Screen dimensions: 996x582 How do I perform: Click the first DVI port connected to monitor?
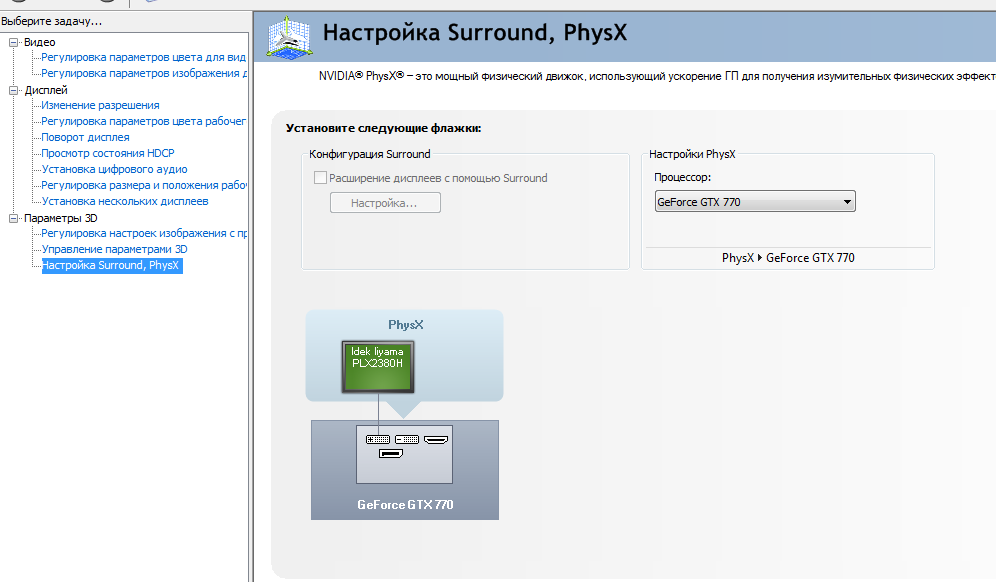coord(378,439)
